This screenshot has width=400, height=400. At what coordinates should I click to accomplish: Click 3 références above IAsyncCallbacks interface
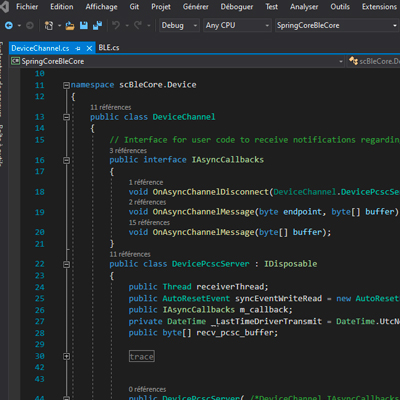click(128, 151)
